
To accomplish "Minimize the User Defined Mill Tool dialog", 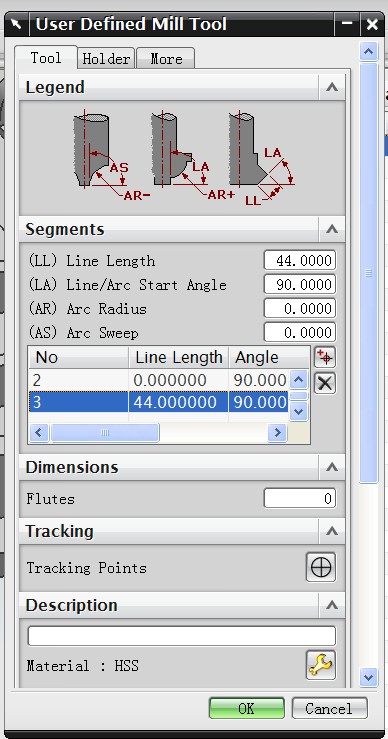I will 347,24.
